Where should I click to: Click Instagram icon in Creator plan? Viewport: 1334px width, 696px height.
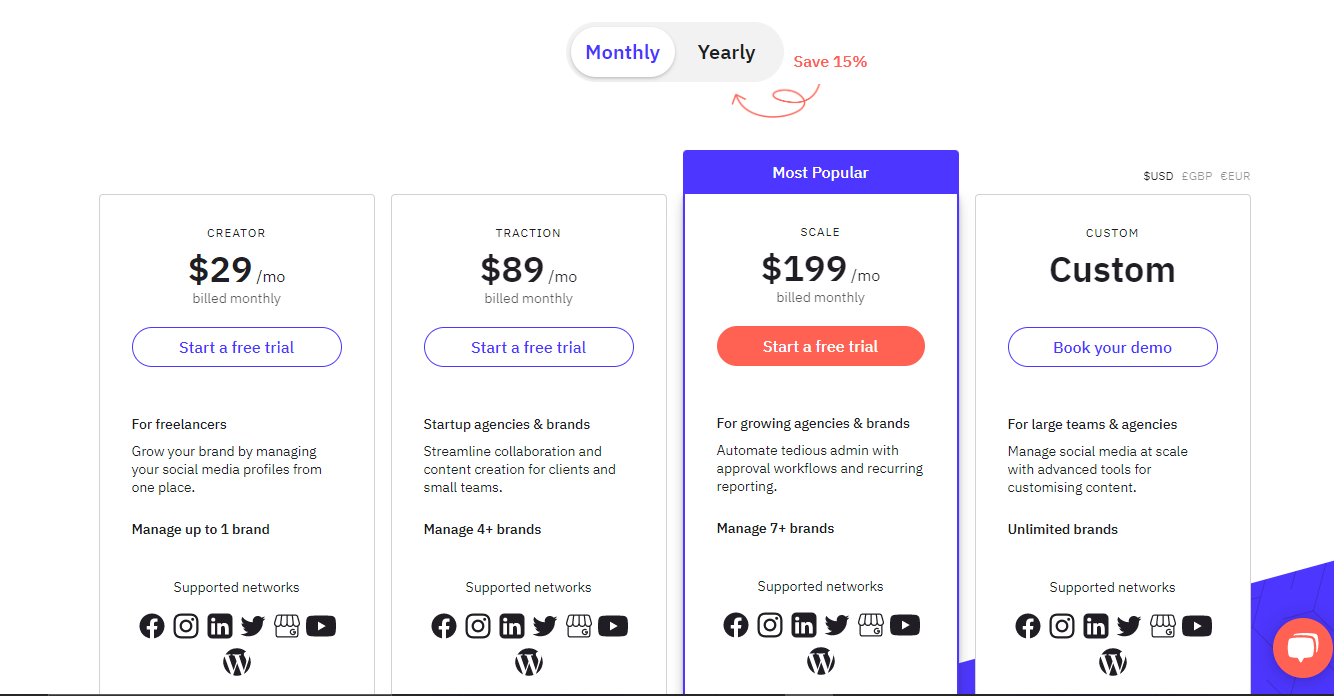coord(186,627)
